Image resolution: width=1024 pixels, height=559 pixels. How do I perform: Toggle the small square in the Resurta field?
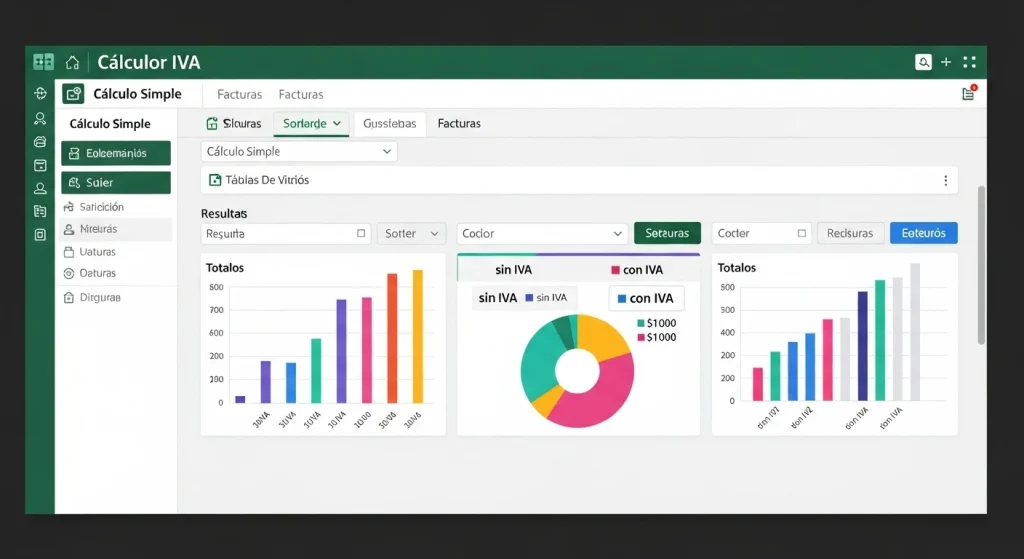click(x=361, y=233)
